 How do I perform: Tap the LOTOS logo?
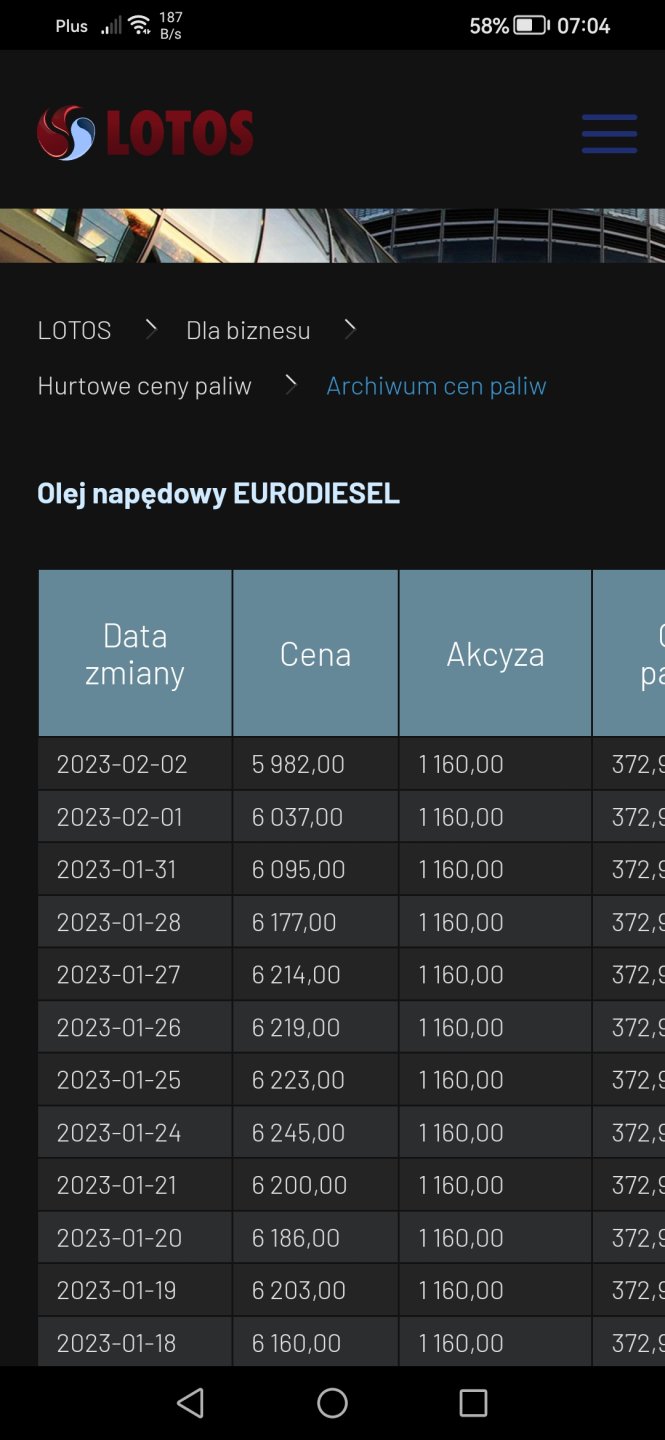pos(146,133)
